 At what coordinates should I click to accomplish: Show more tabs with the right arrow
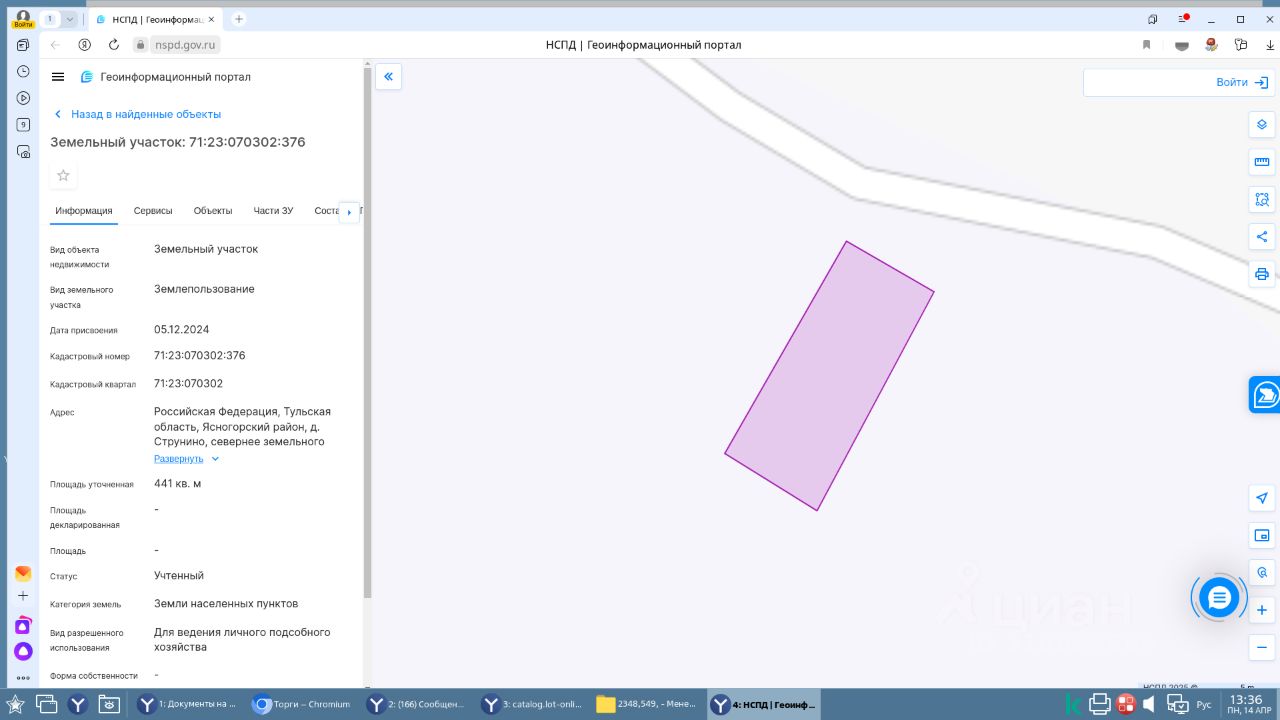pyautogui.click(x=349, y=212)
